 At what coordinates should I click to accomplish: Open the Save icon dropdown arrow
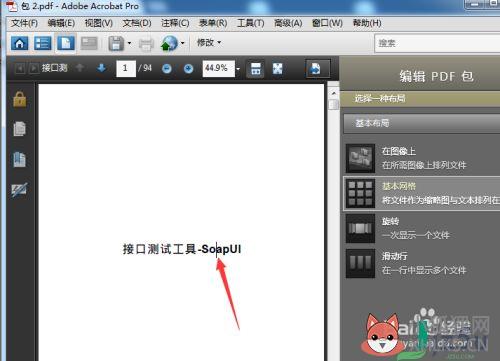click(129, 43)
